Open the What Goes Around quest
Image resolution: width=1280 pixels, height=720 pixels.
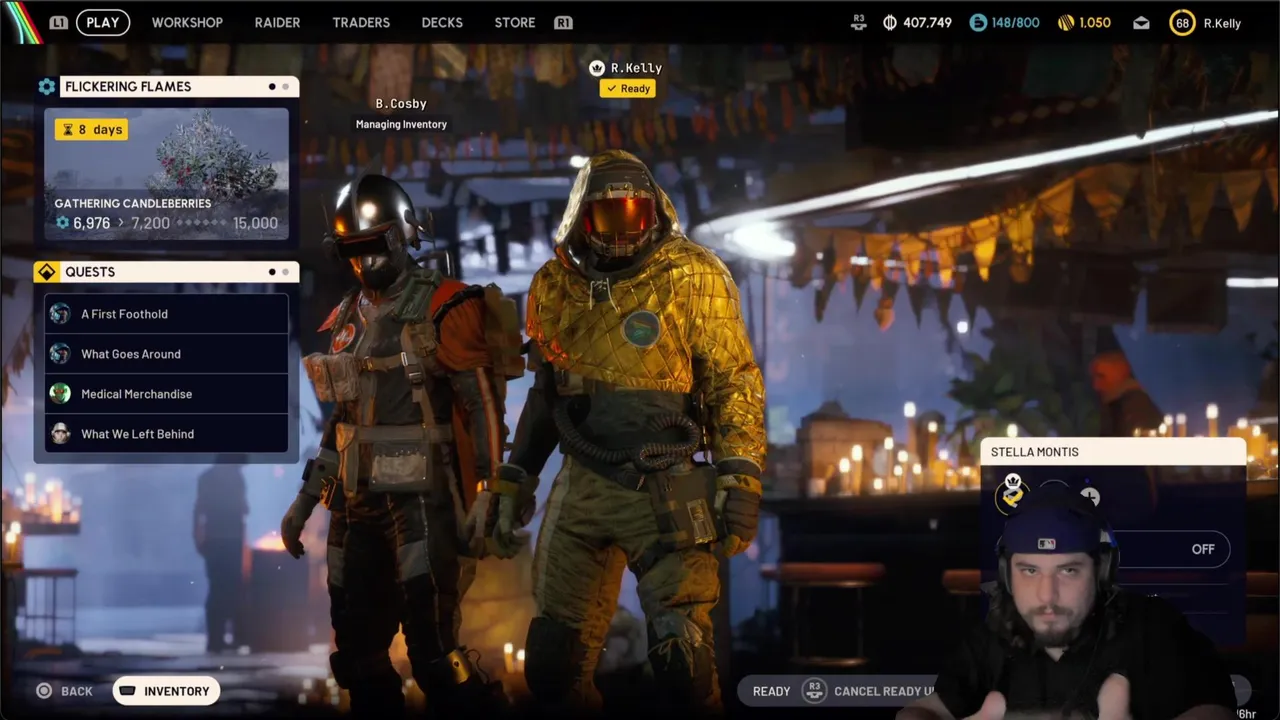click(x=166, y=354)
